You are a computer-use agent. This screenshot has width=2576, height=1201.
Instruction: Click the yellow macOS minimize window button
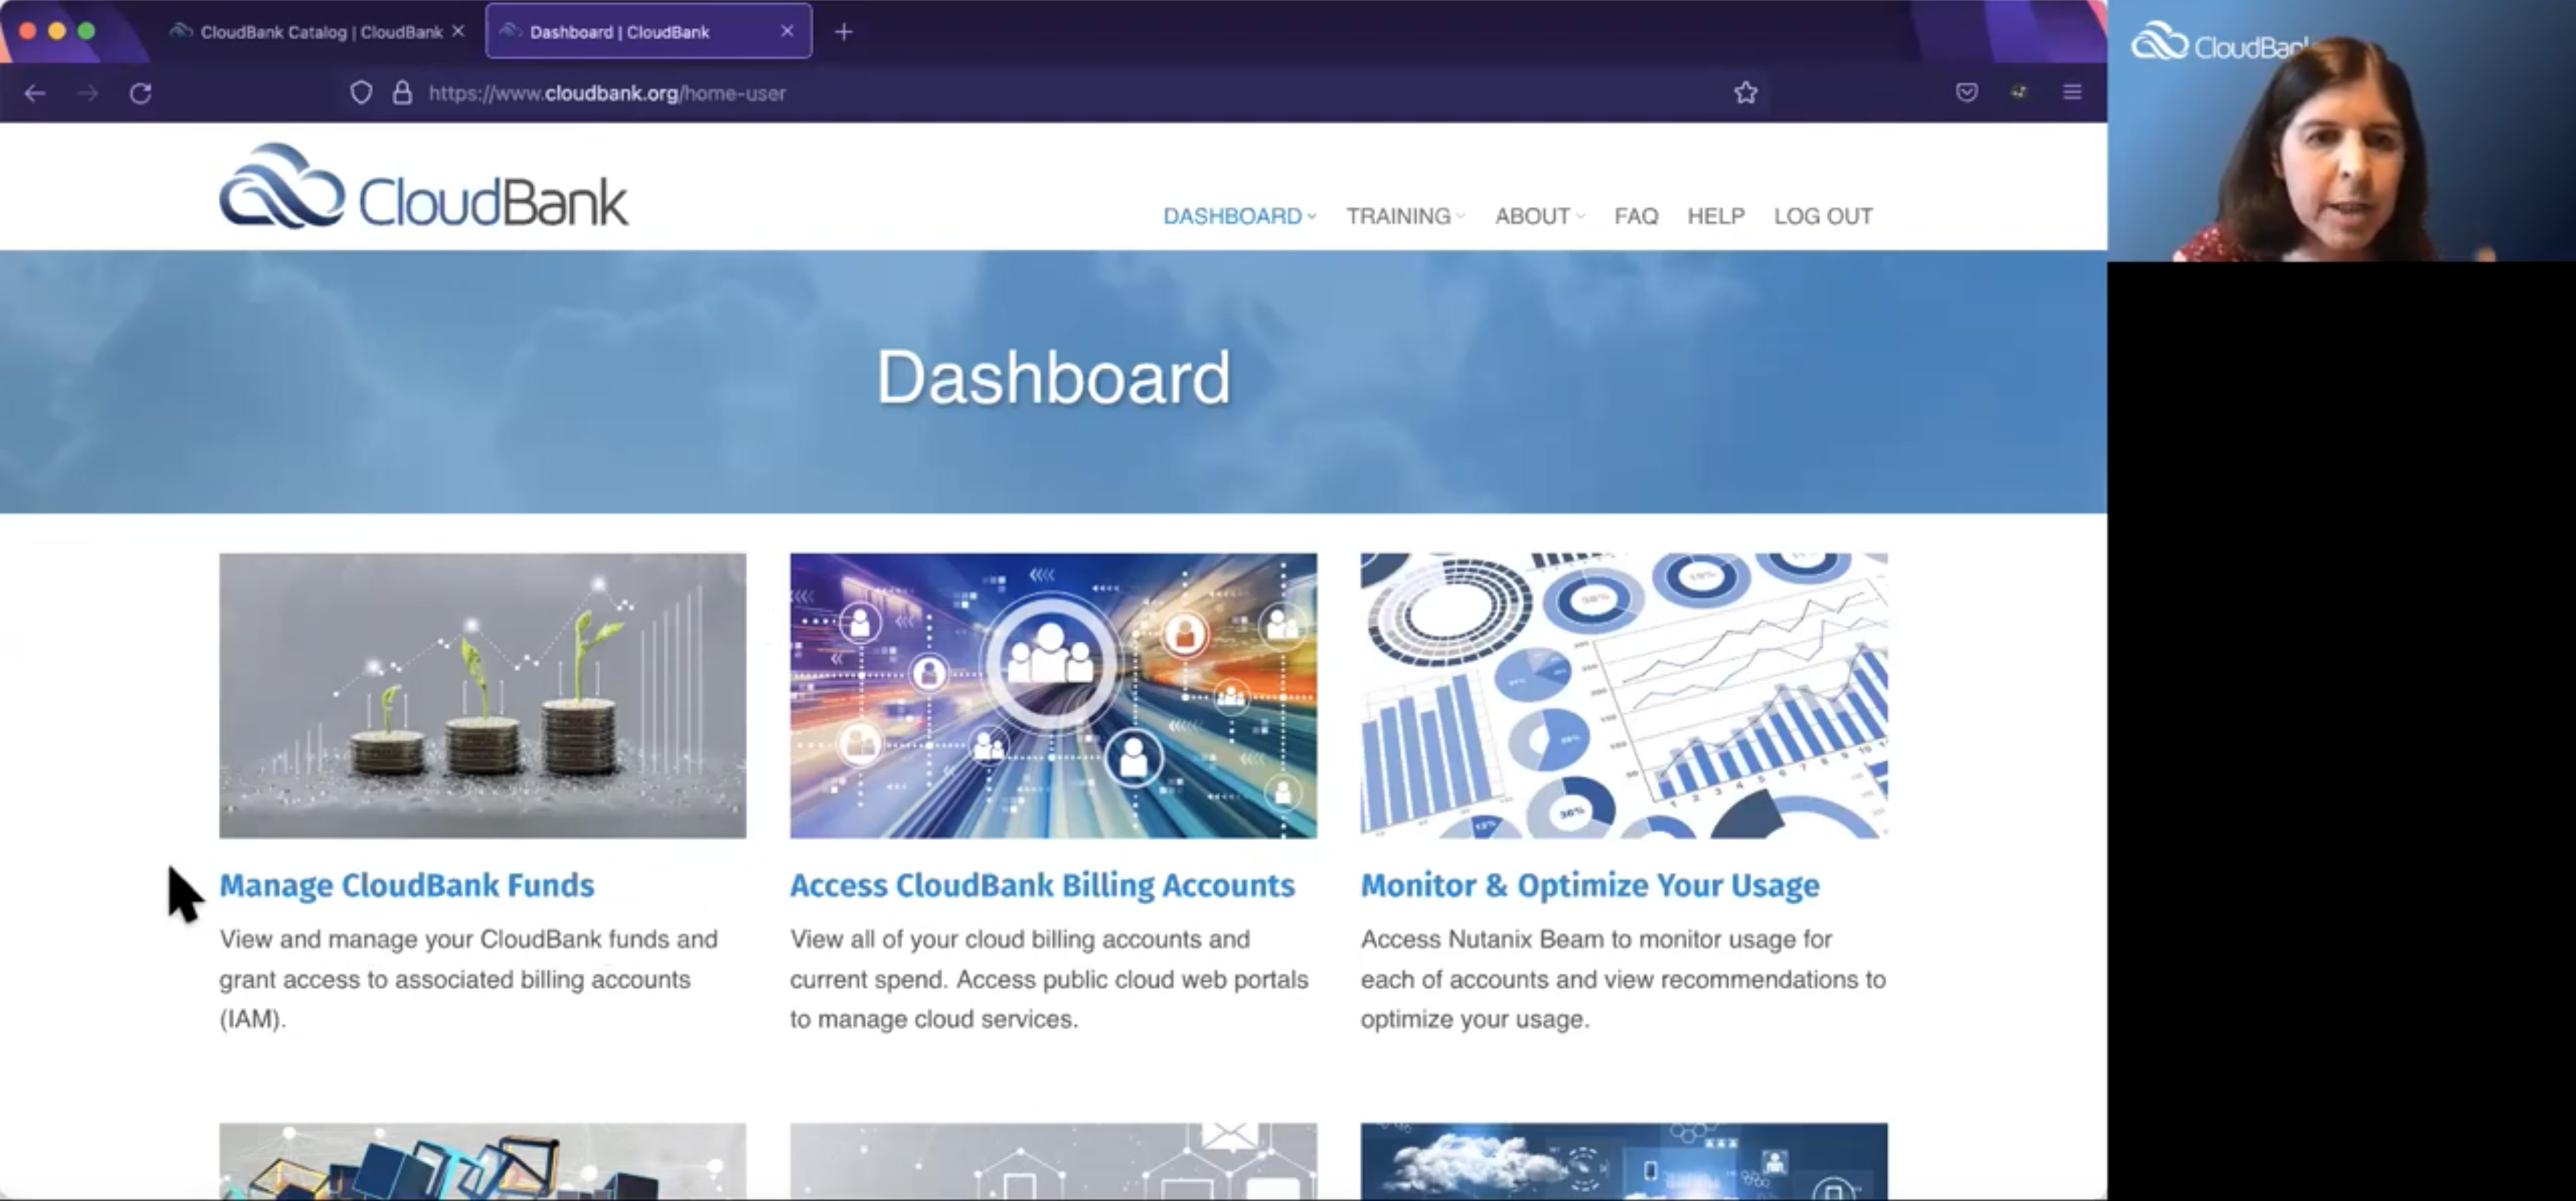(57, 31)
